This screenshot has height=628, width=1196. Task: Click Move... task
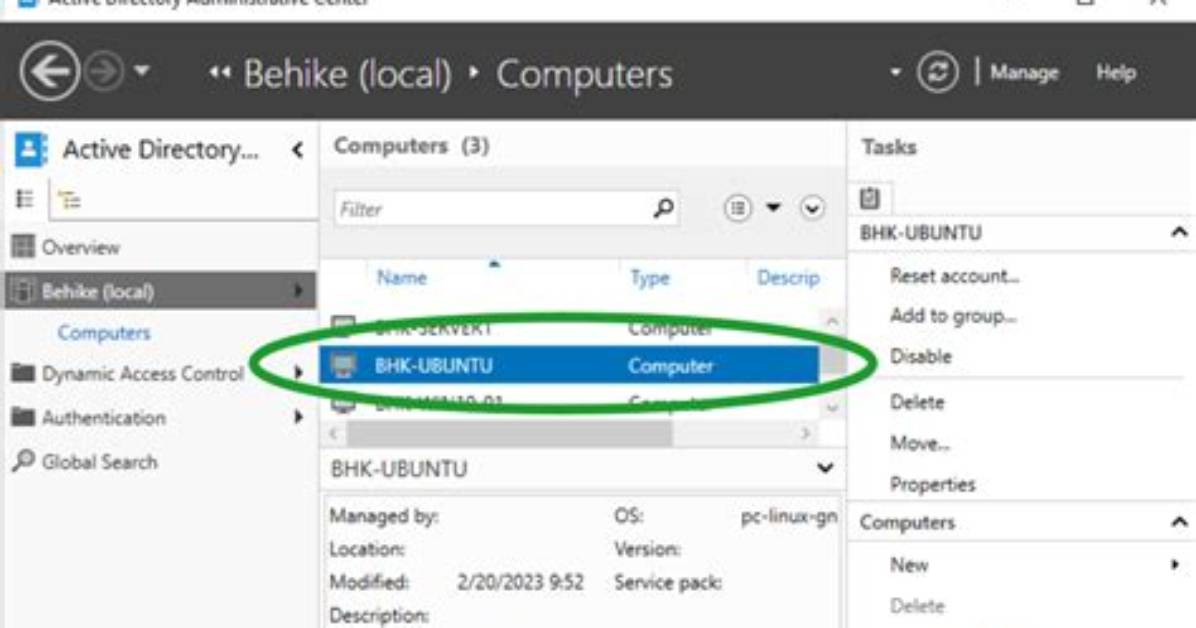click(x=919, y=443)
